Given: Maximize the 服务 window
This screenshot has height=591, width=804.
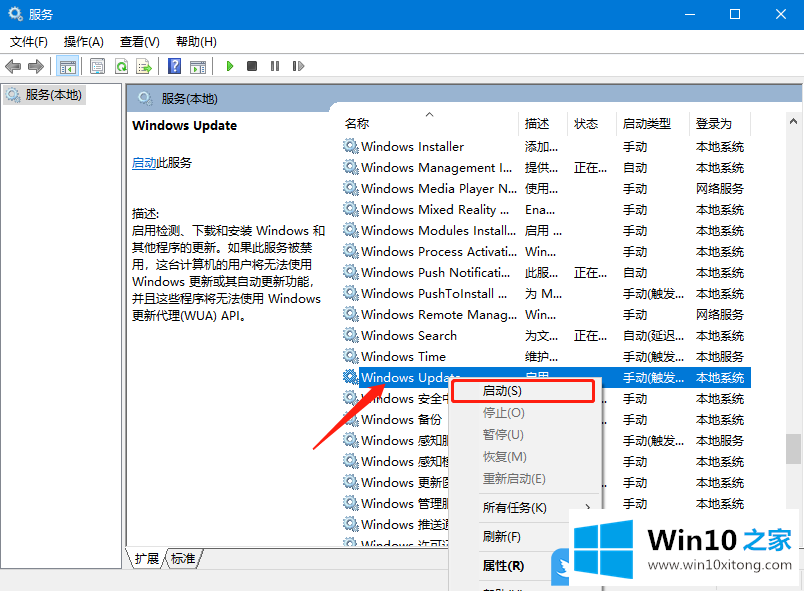Looking at the screenshot, I should pyautogui.click(x=735, y=14).
